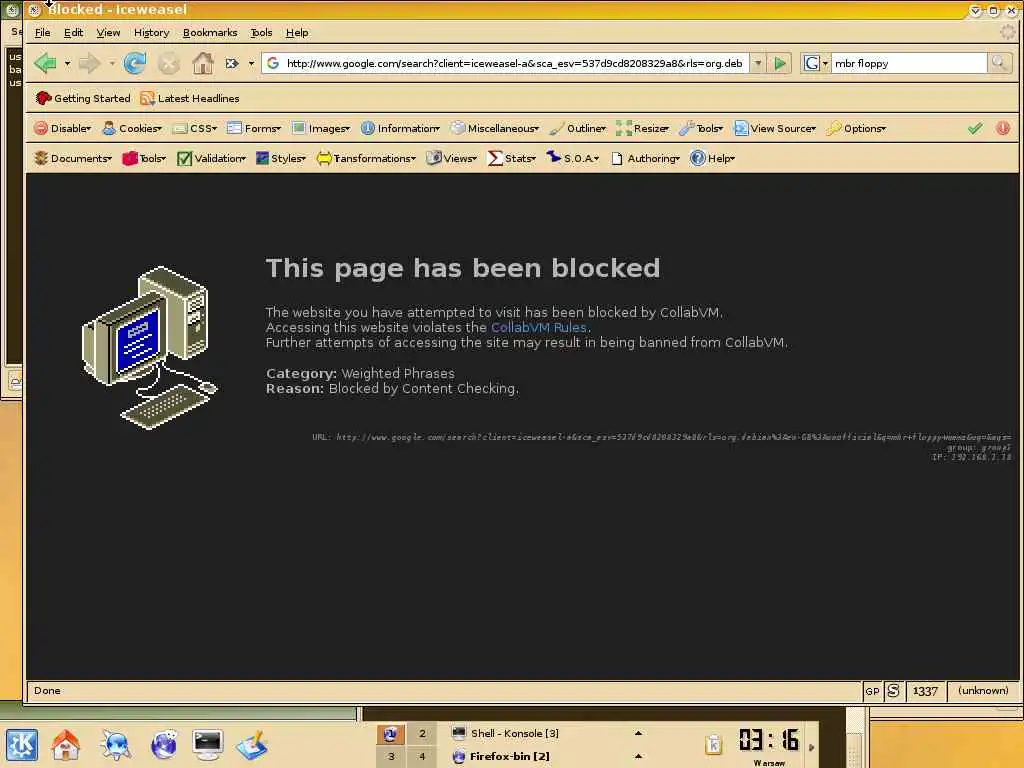Open the File menu
This screenshot has height=768, width=1024.
[42, 33]
